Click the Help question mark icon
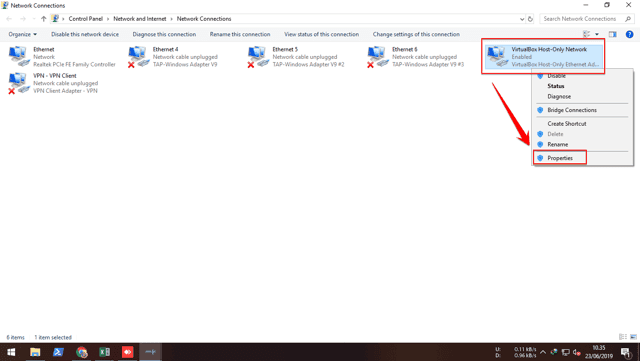Screen dimensions: 640x361 pos(629,34)
